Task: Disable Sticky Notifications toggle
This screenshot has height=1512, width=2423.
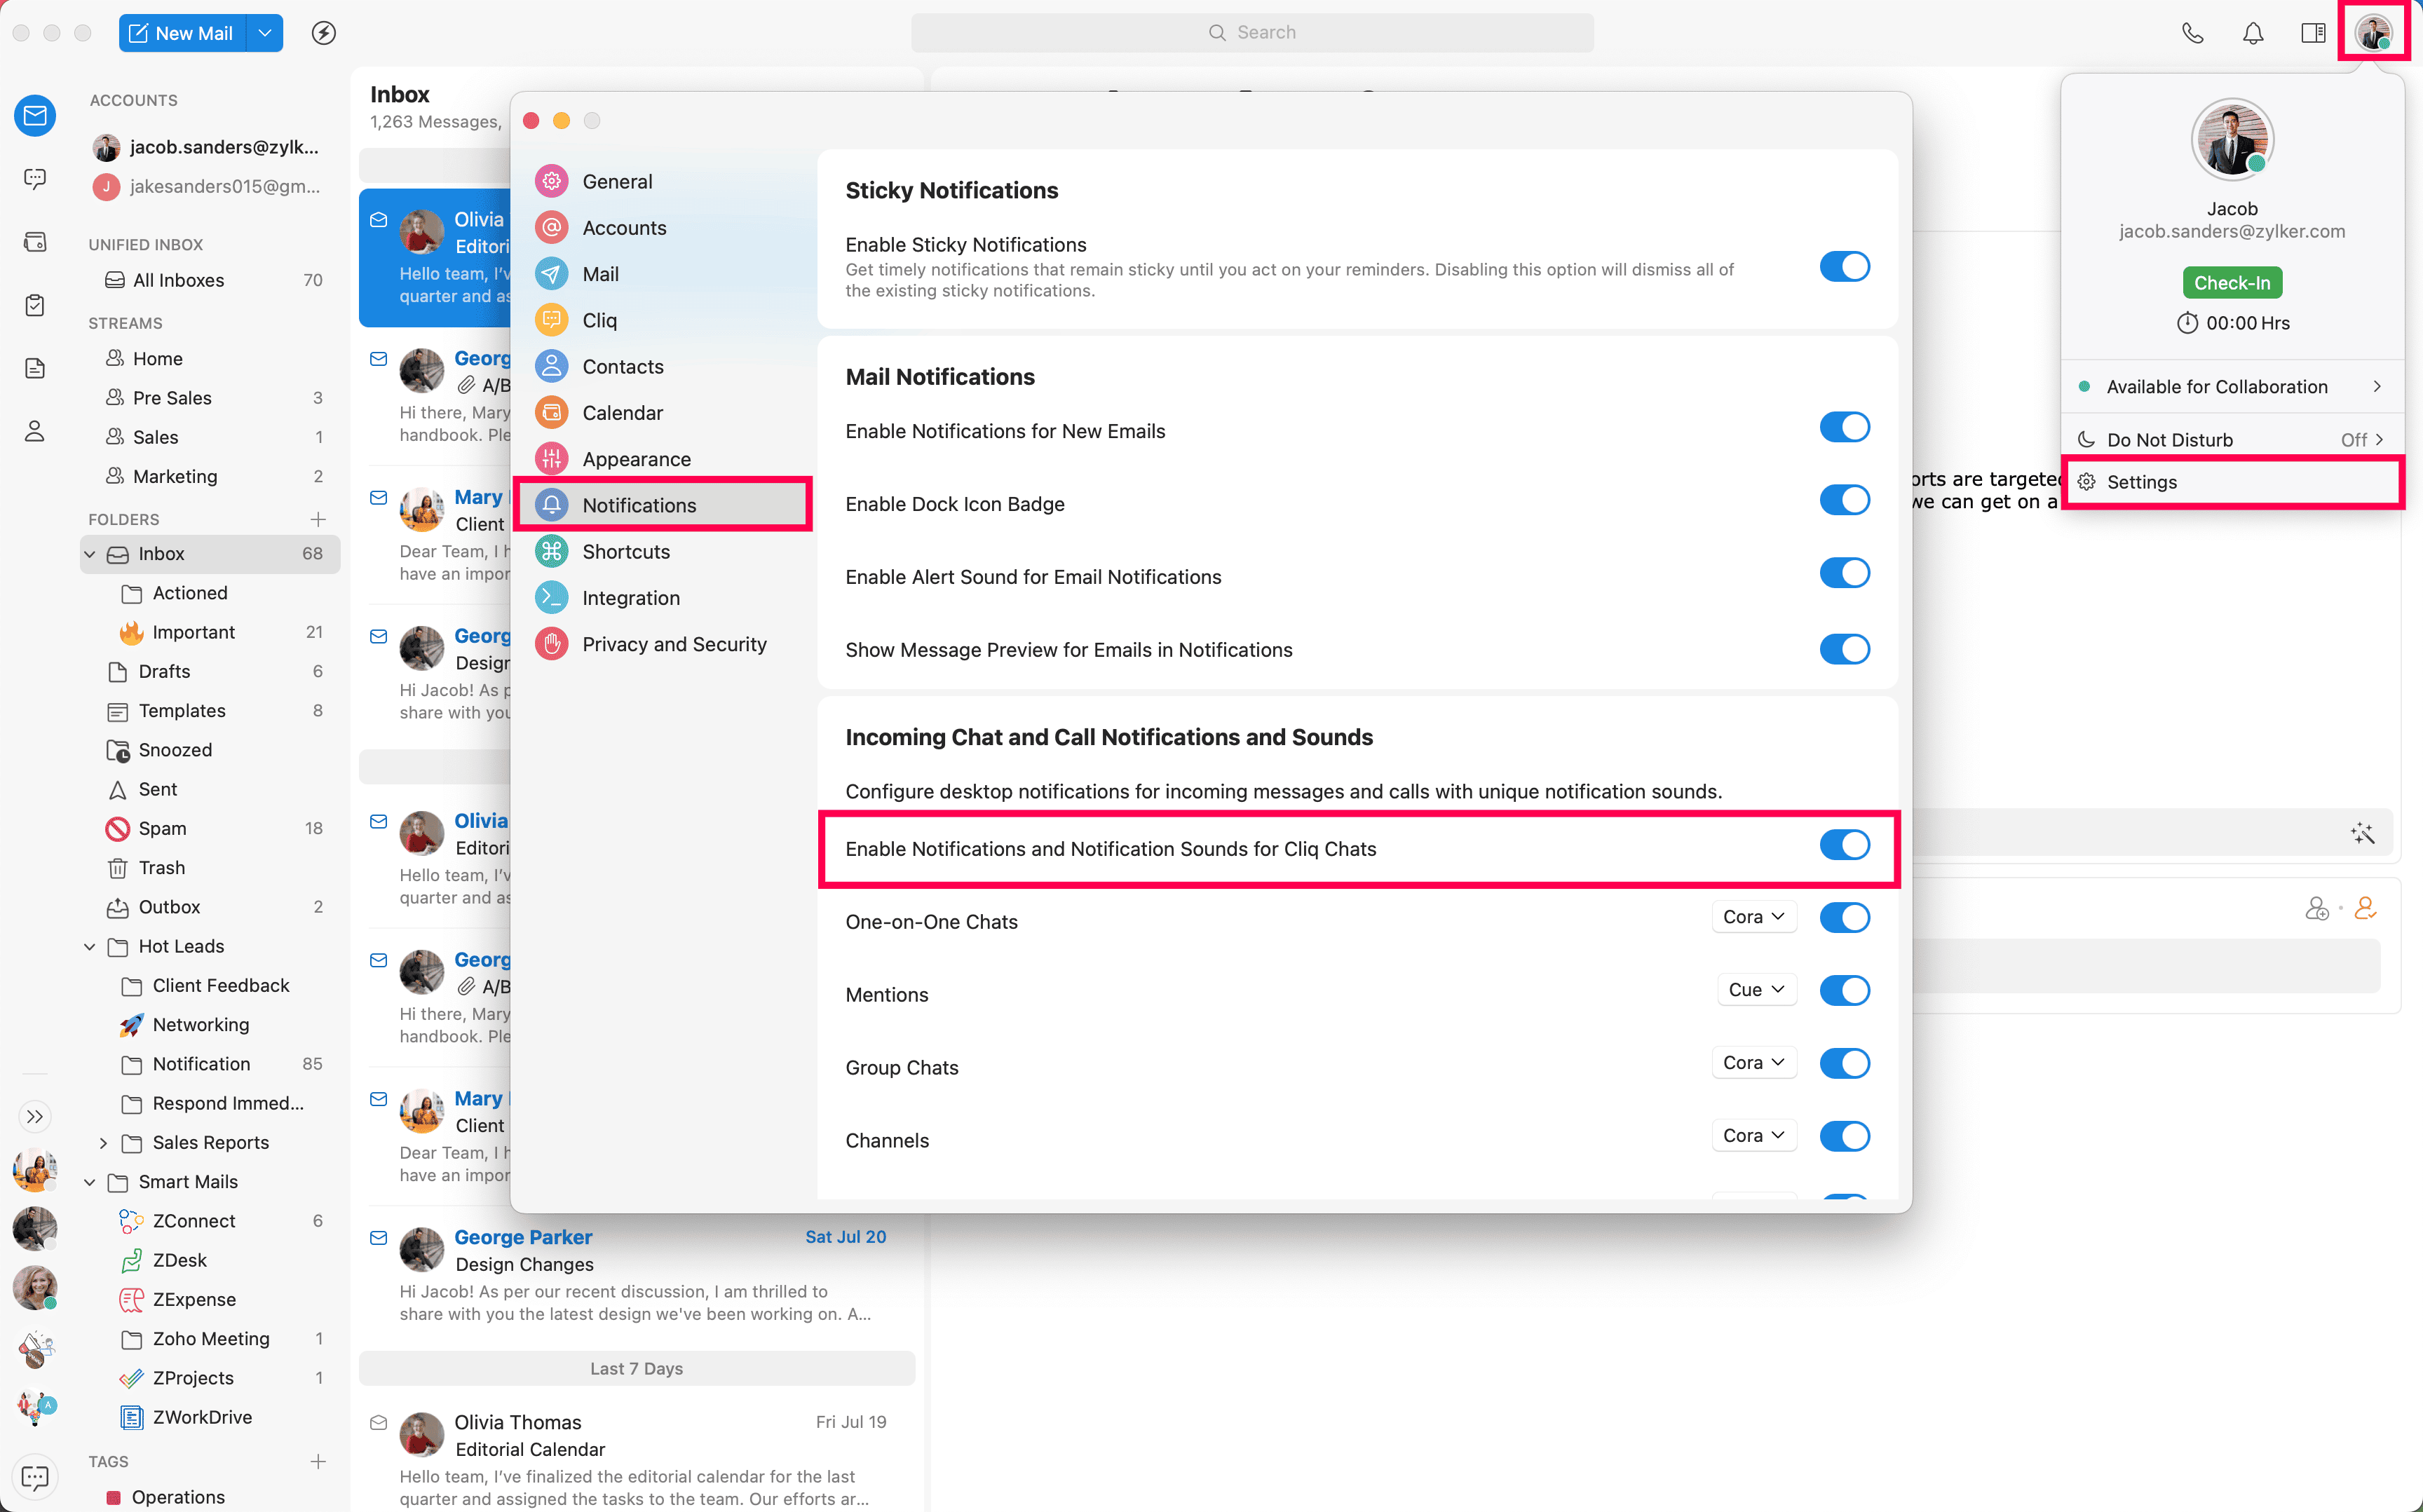Action: tap(1844, 267)
